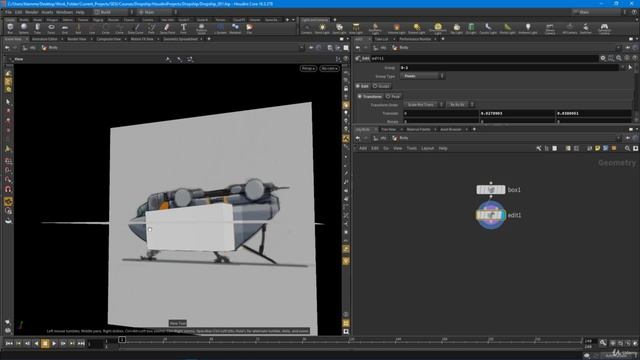Image resolution: width=640 pixels, height=360 pixels.
Task: Select the Peak radio option
Action: click(393, 96)
